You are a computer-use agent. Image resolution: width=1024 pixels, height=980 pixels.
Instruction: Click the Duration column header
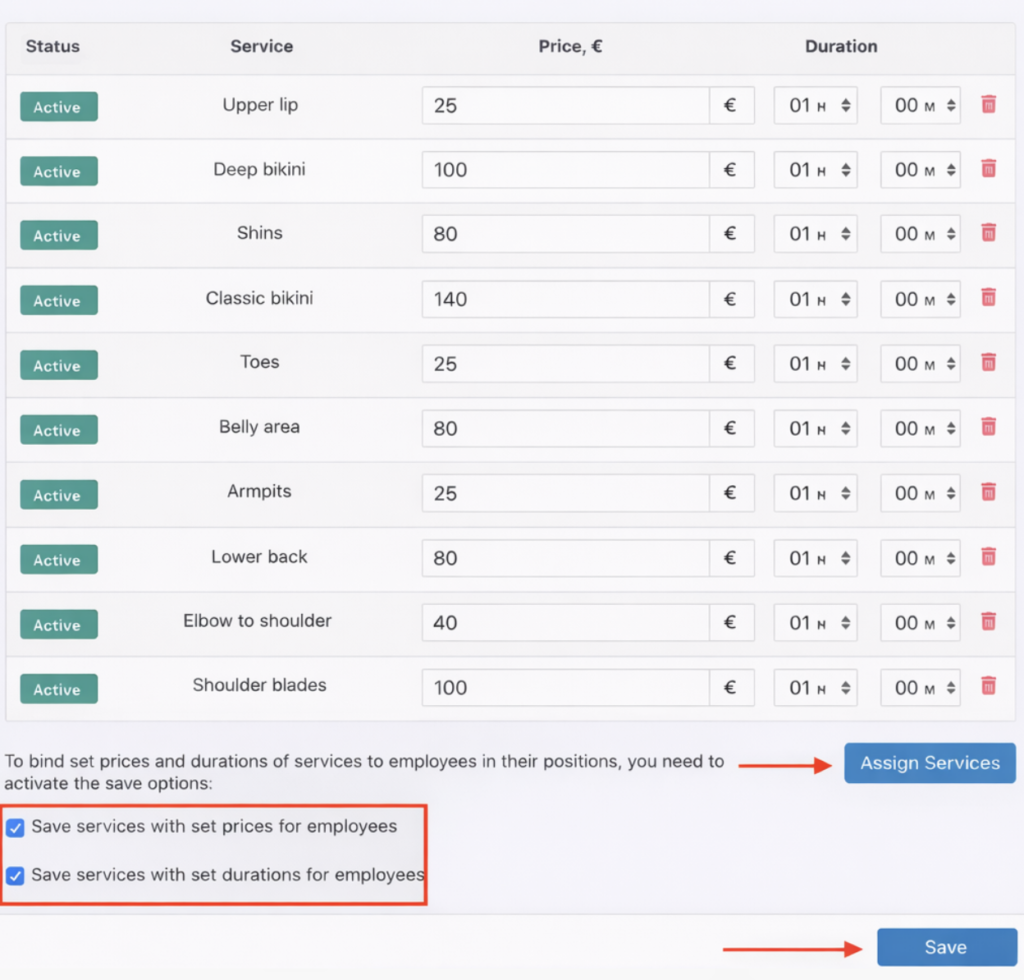[840, 46]
